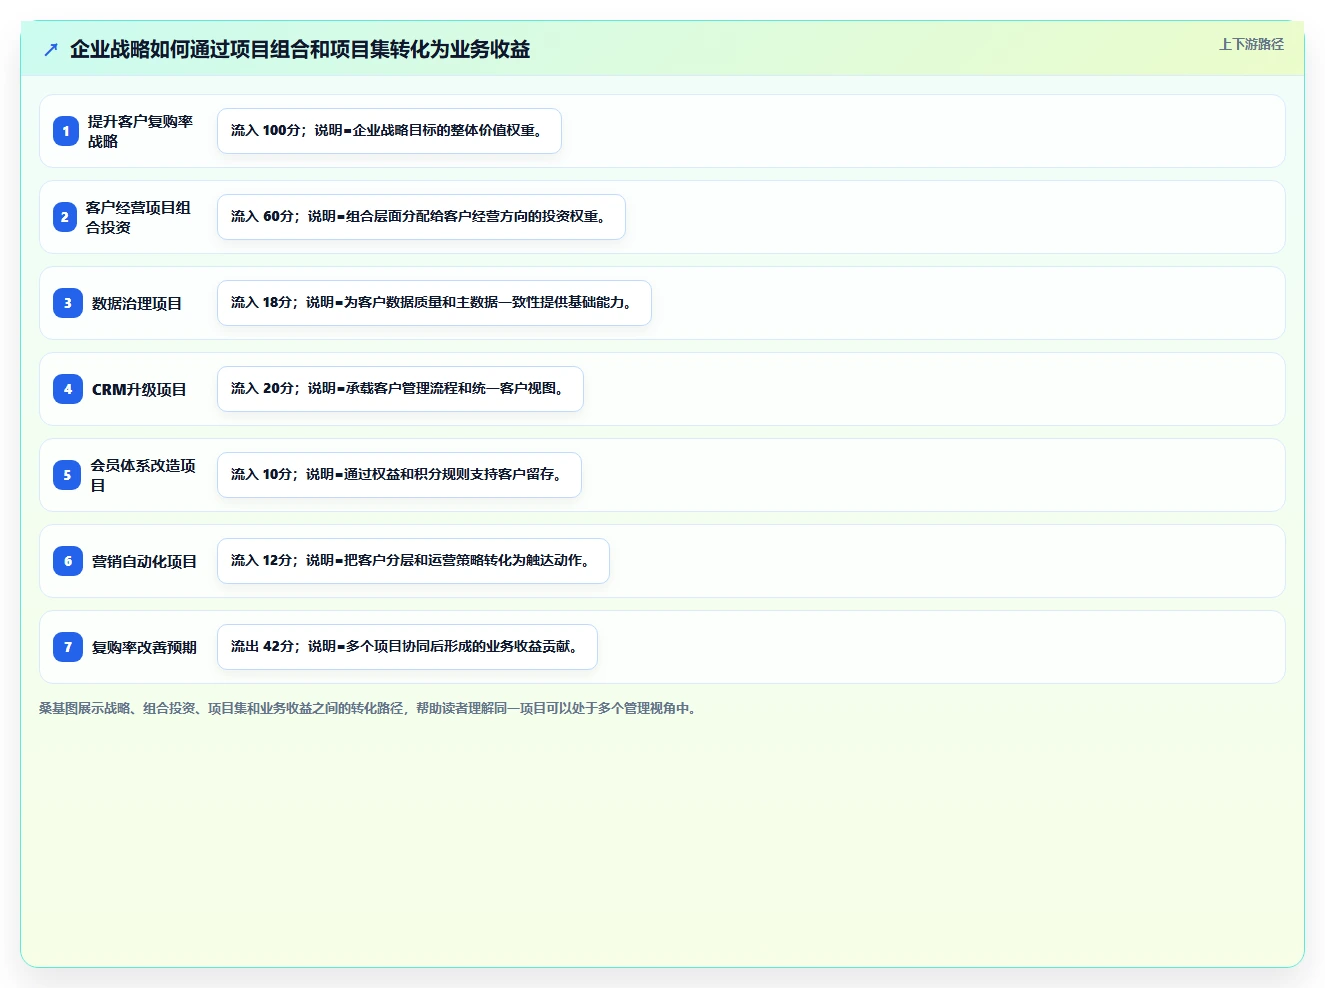Click the title 企业战略如何通过项目组合和项目集转化为业务收益
This screenshot has width=1325, height=988.
(300, 49)
